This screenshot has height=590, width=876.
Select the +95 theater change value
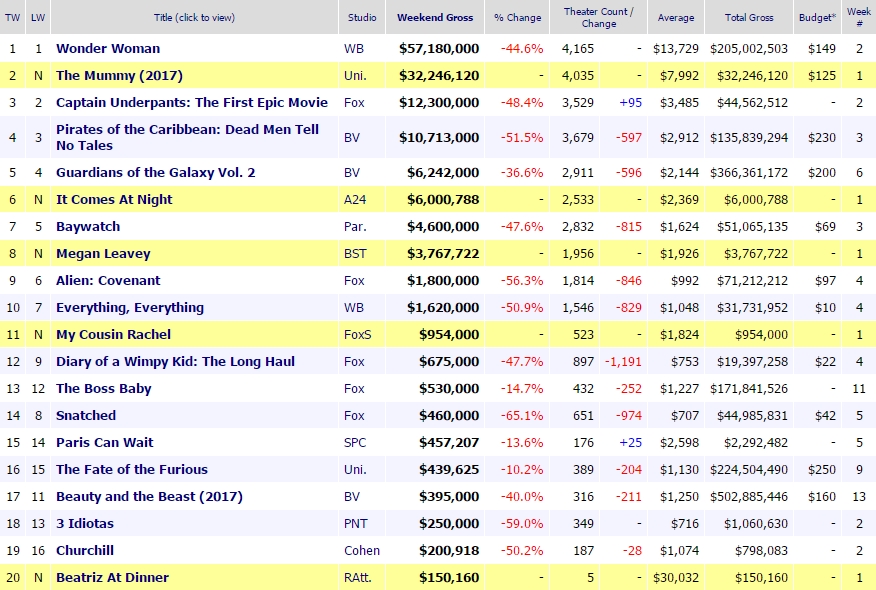[630, 103]
